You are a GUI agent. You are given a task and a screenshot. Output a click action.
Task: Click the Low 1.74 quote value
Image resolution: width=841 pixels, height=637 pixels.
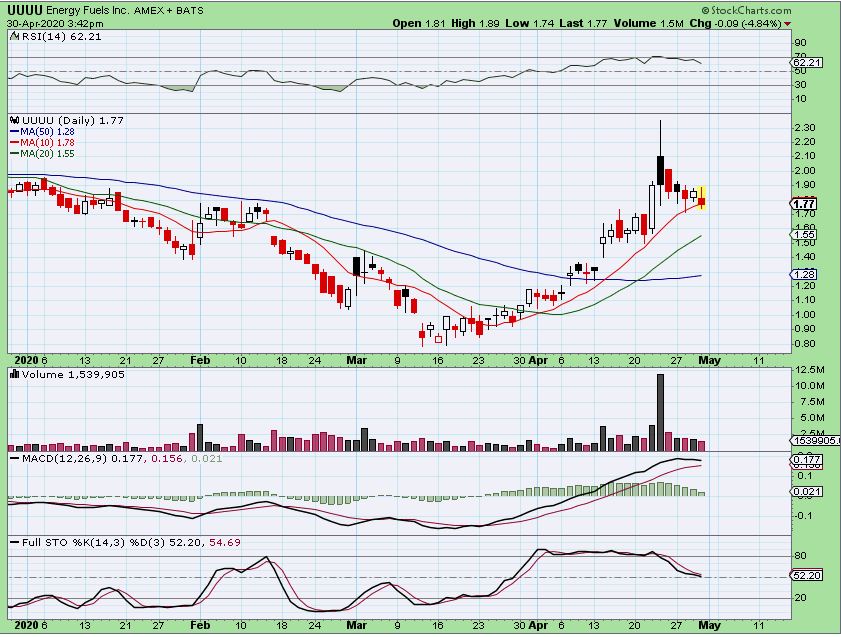click(x=530, y=23)
